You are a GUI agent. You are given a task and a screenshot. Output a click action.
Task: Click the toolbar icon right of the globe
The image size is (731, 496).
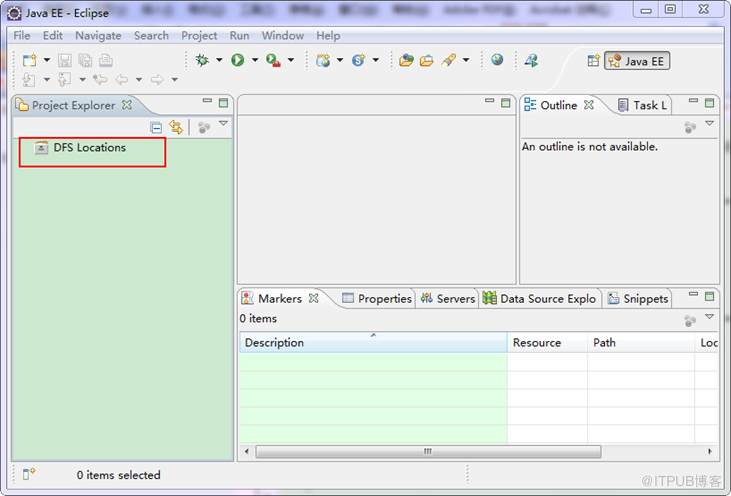531,60
